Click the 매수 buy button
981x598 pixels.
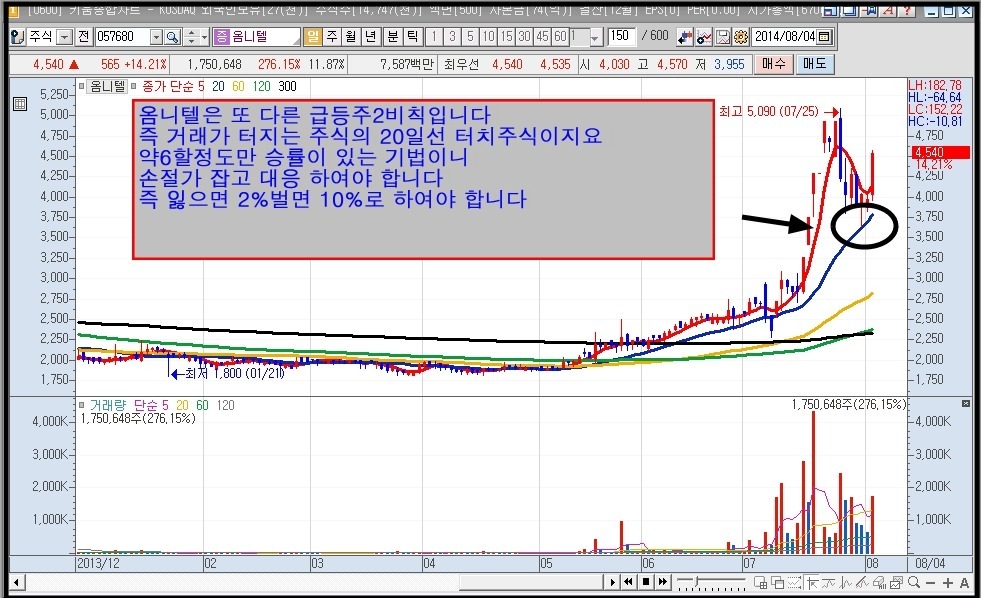774,64
